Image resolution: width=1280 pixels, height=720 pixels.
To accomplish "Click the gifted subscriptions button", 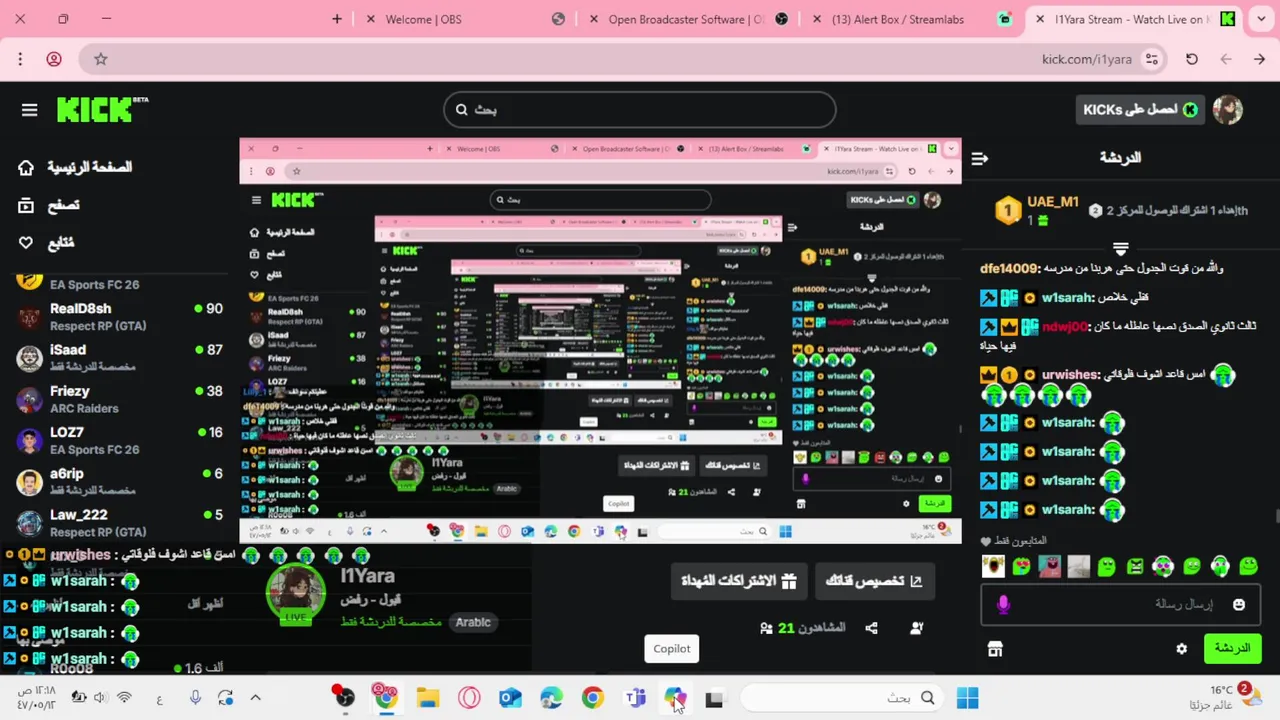I will coord(738,581).
